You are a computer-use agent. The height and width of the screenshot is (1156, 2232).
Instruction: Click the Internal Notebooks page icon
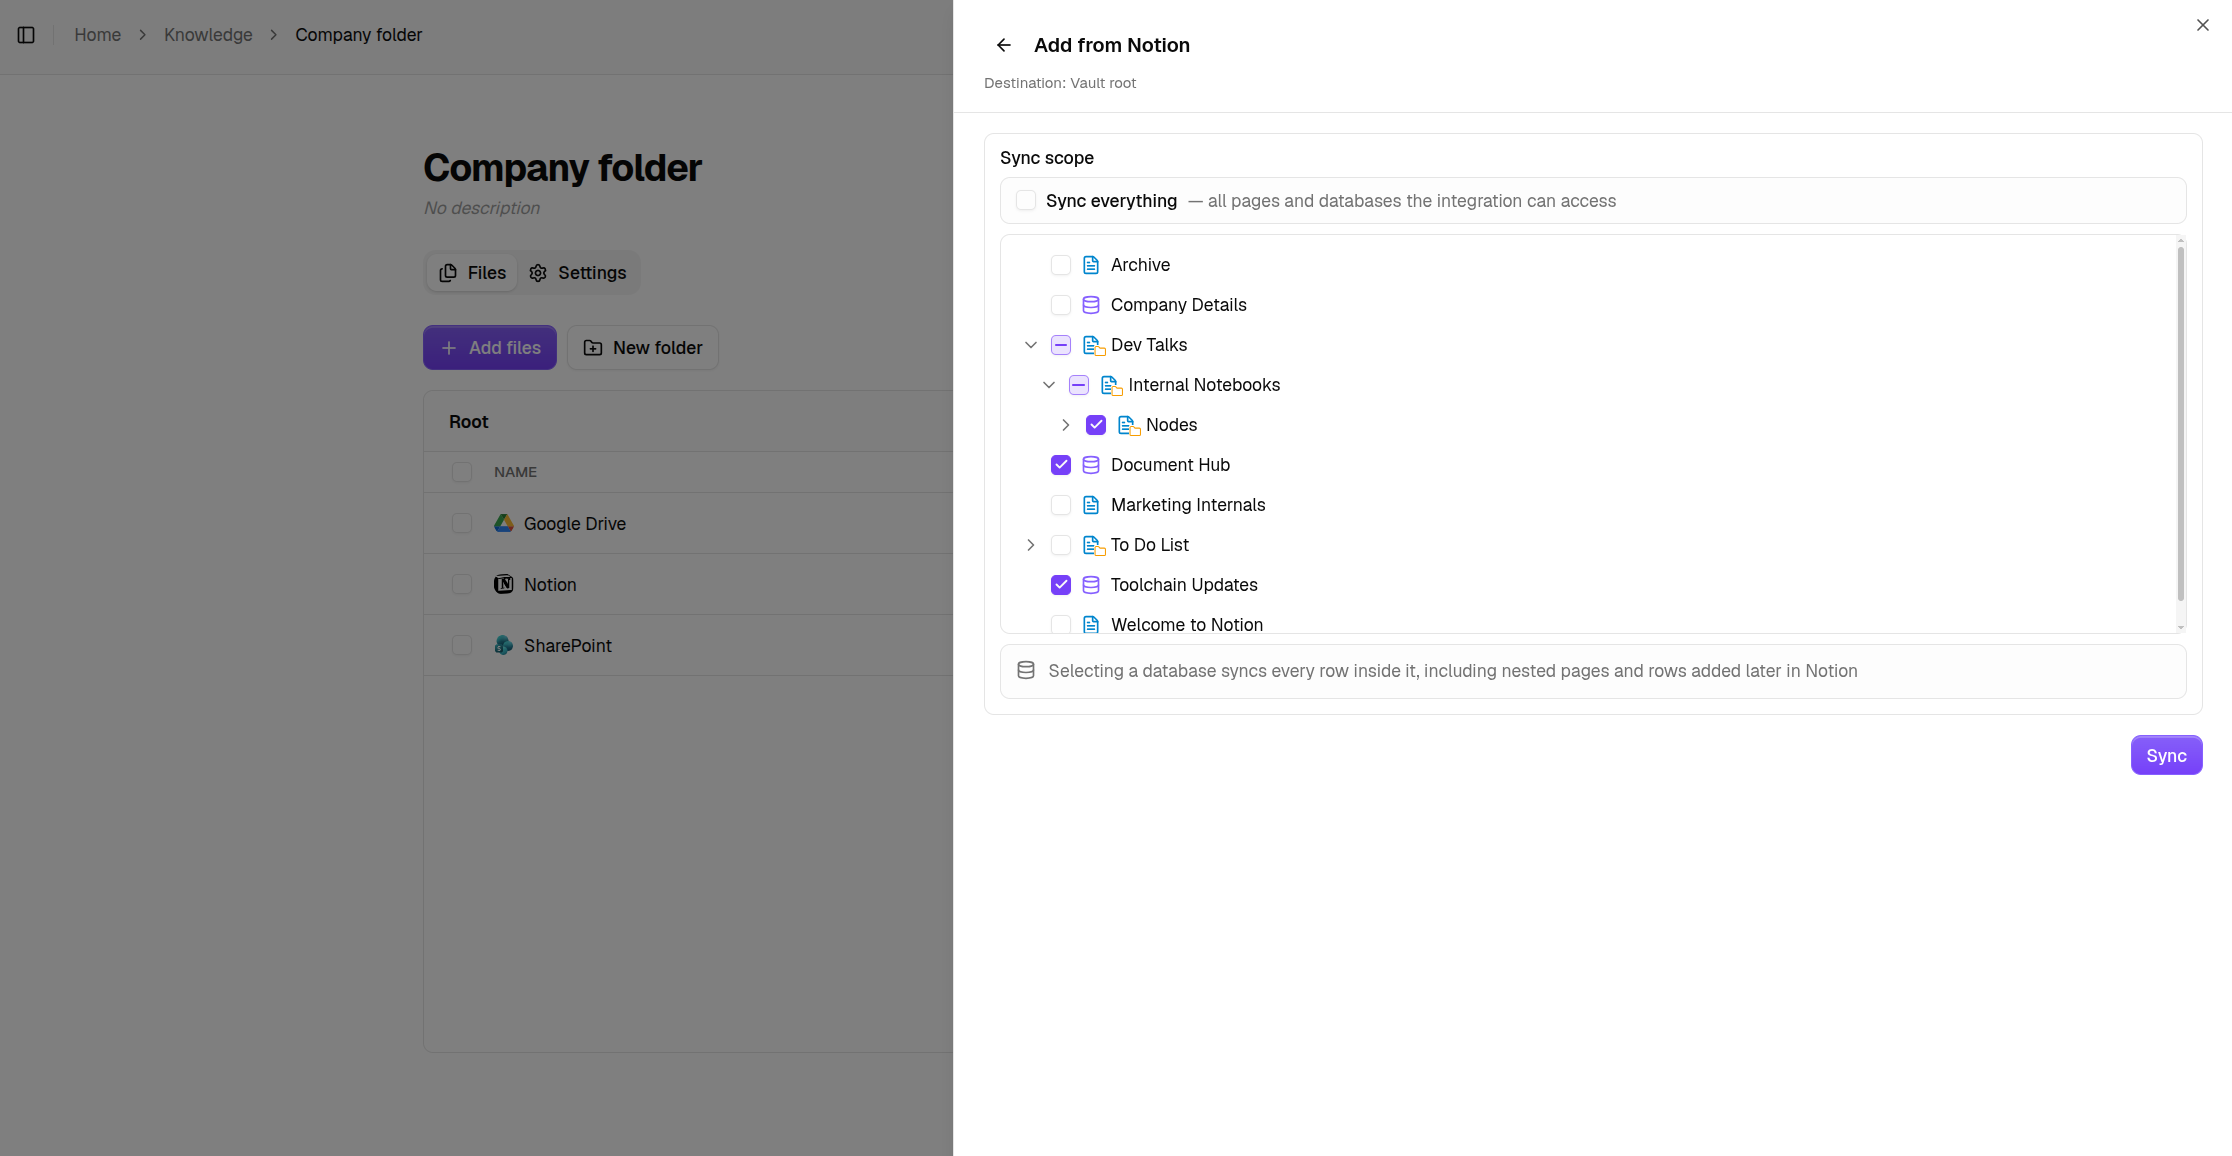click(1111, 385)
